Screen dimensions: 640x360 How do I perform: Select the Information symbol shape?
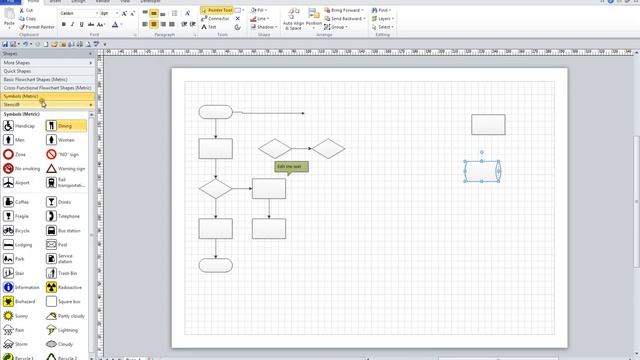point(22,287)
